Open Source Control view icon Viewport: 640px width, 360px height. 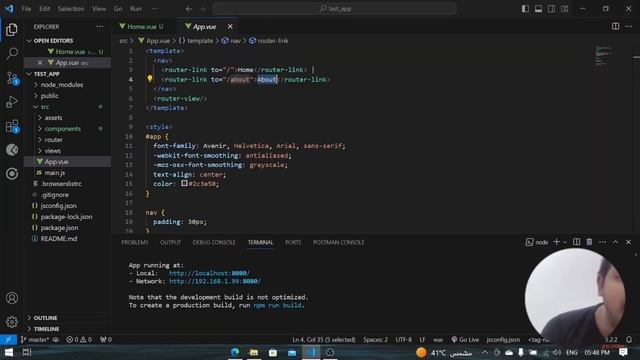coord(12,78)
